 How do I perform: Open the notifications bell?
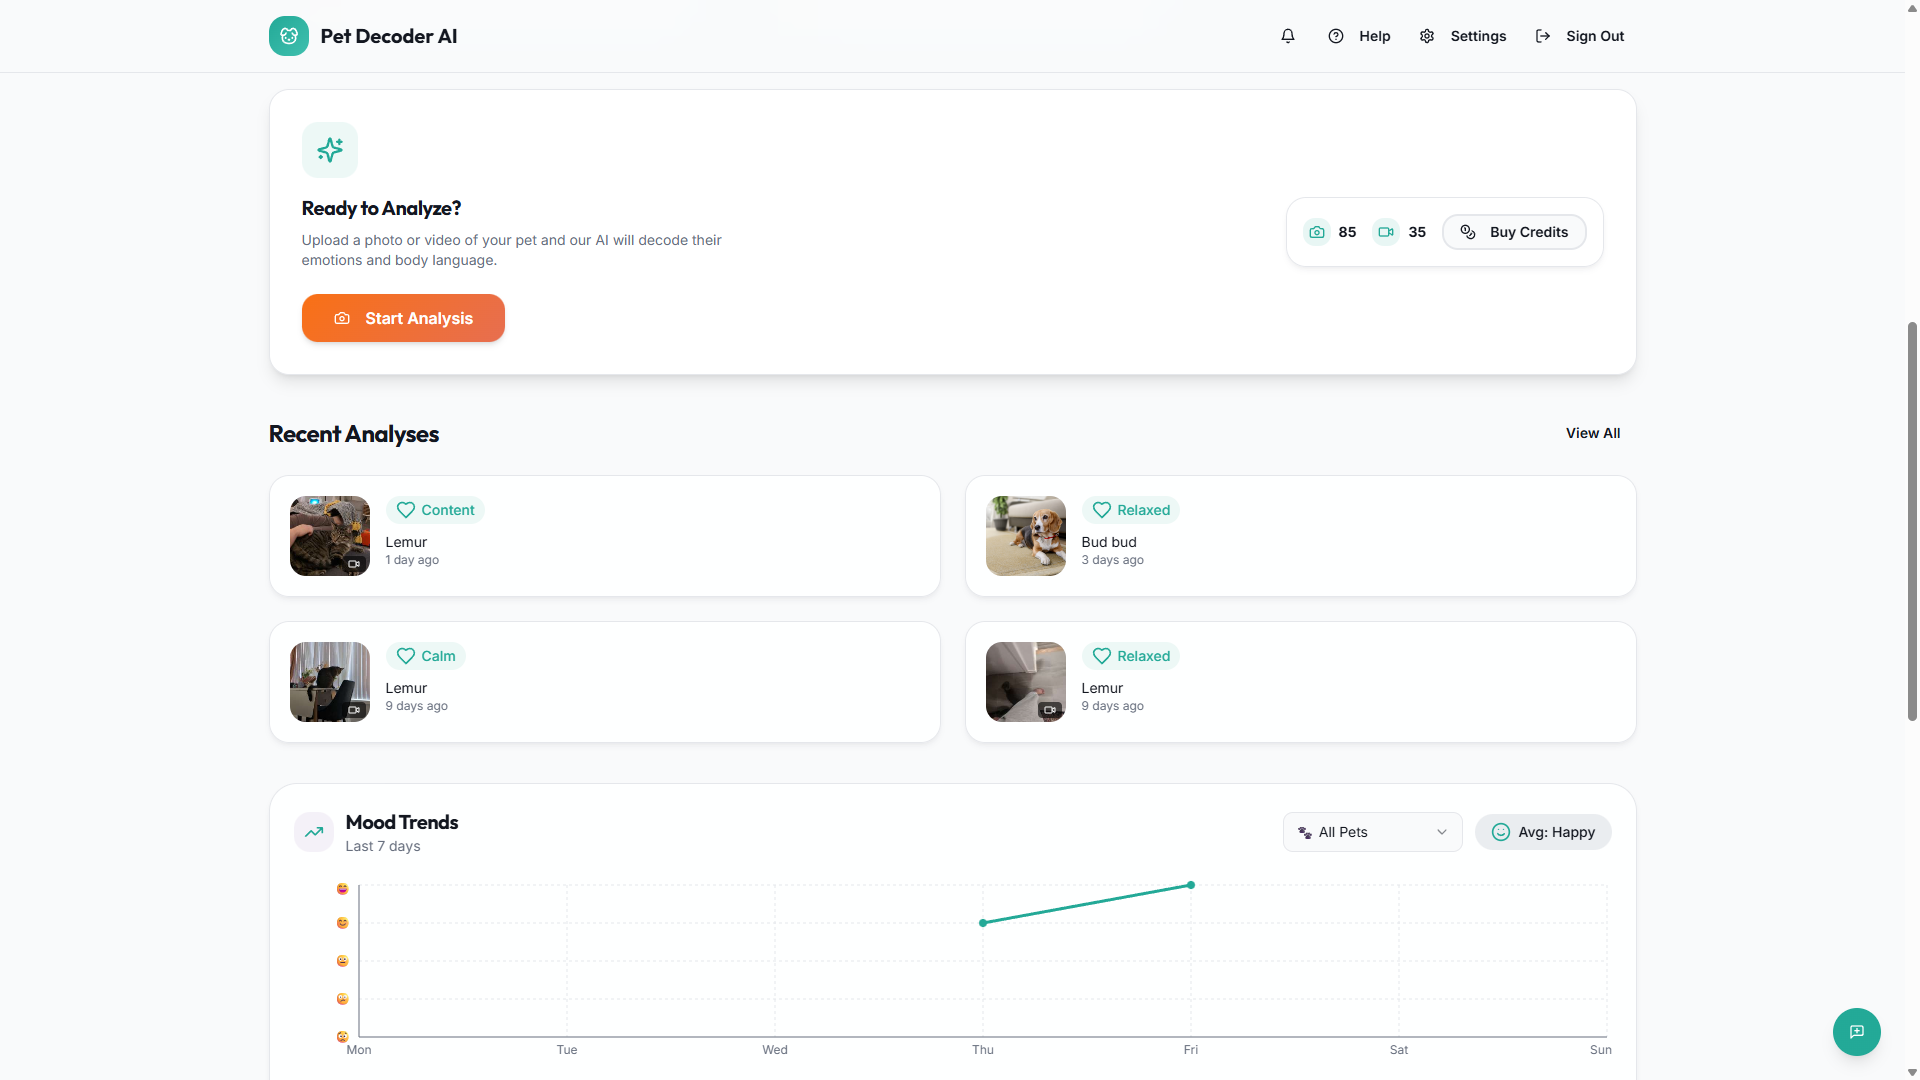point(1287,36)
